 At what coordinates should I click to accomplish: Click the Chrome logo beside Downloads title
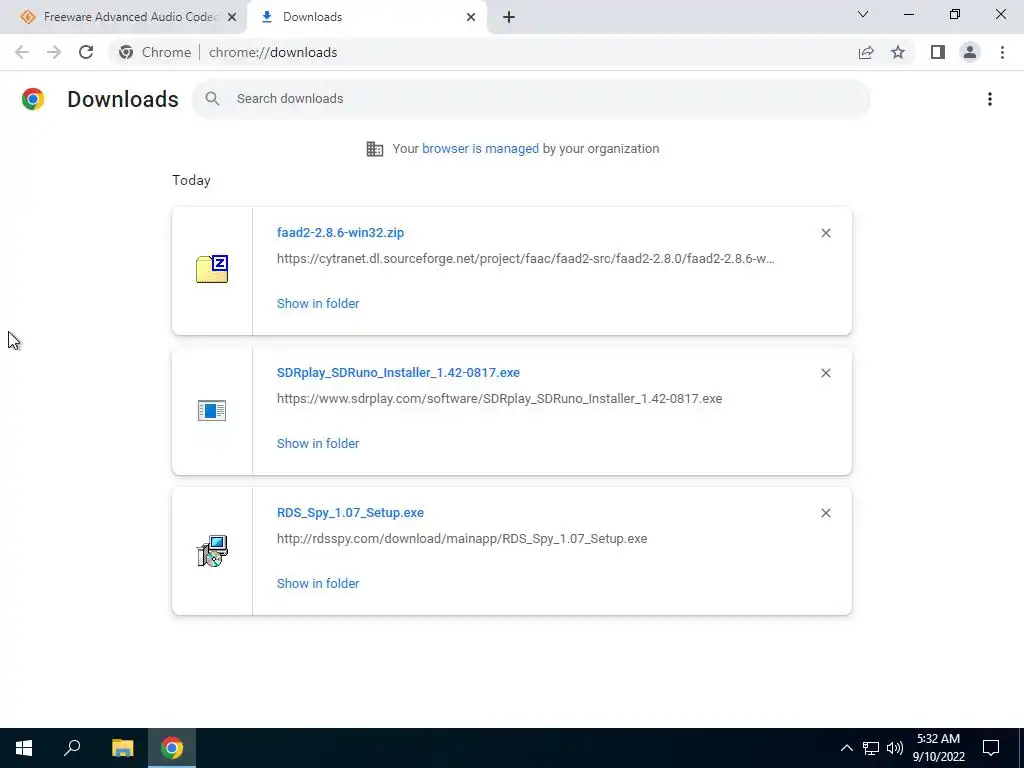(33, 99)
